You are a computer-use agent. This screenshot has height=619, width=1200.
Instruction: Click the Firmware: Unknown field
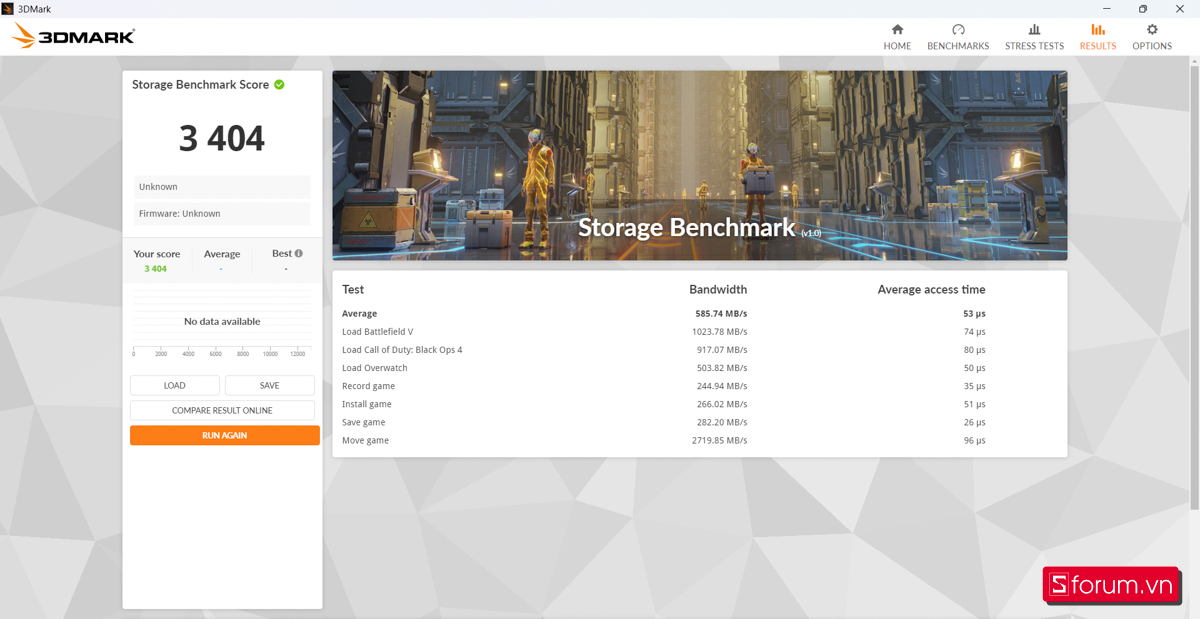[222, 214]
